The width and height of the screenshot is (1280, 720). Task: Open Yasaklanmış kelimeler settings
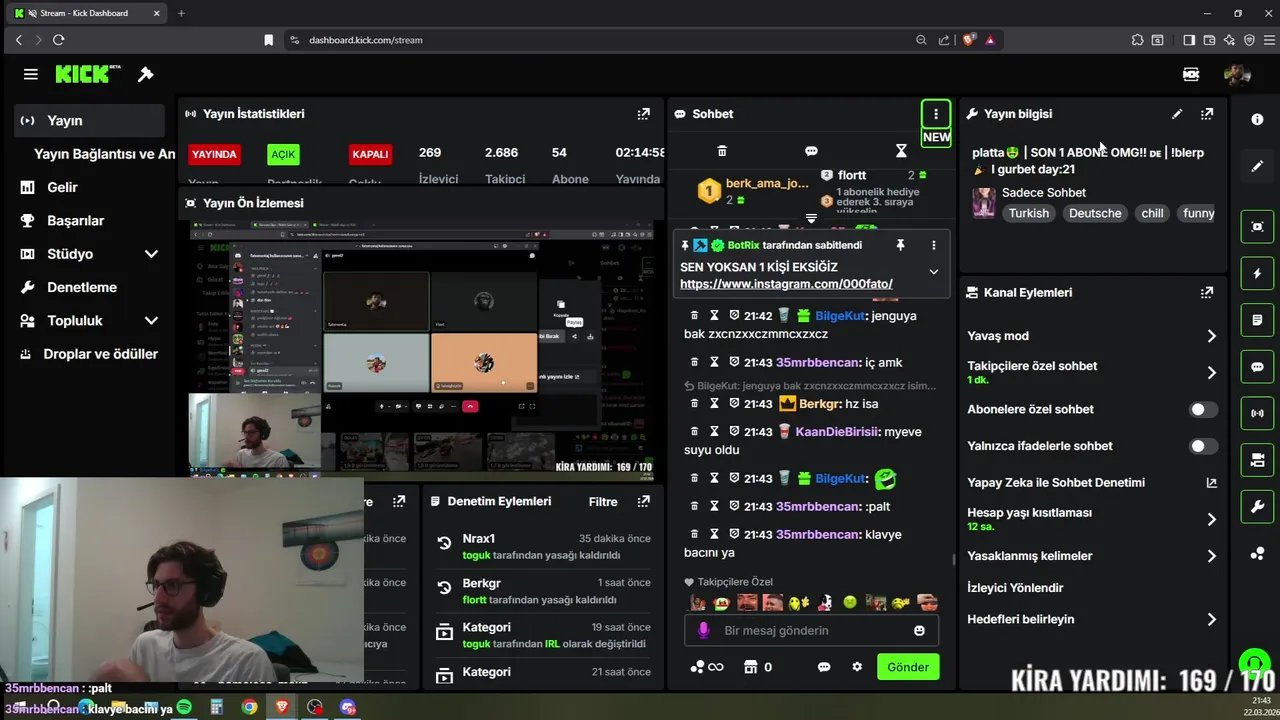click(x=1092, y=556)
